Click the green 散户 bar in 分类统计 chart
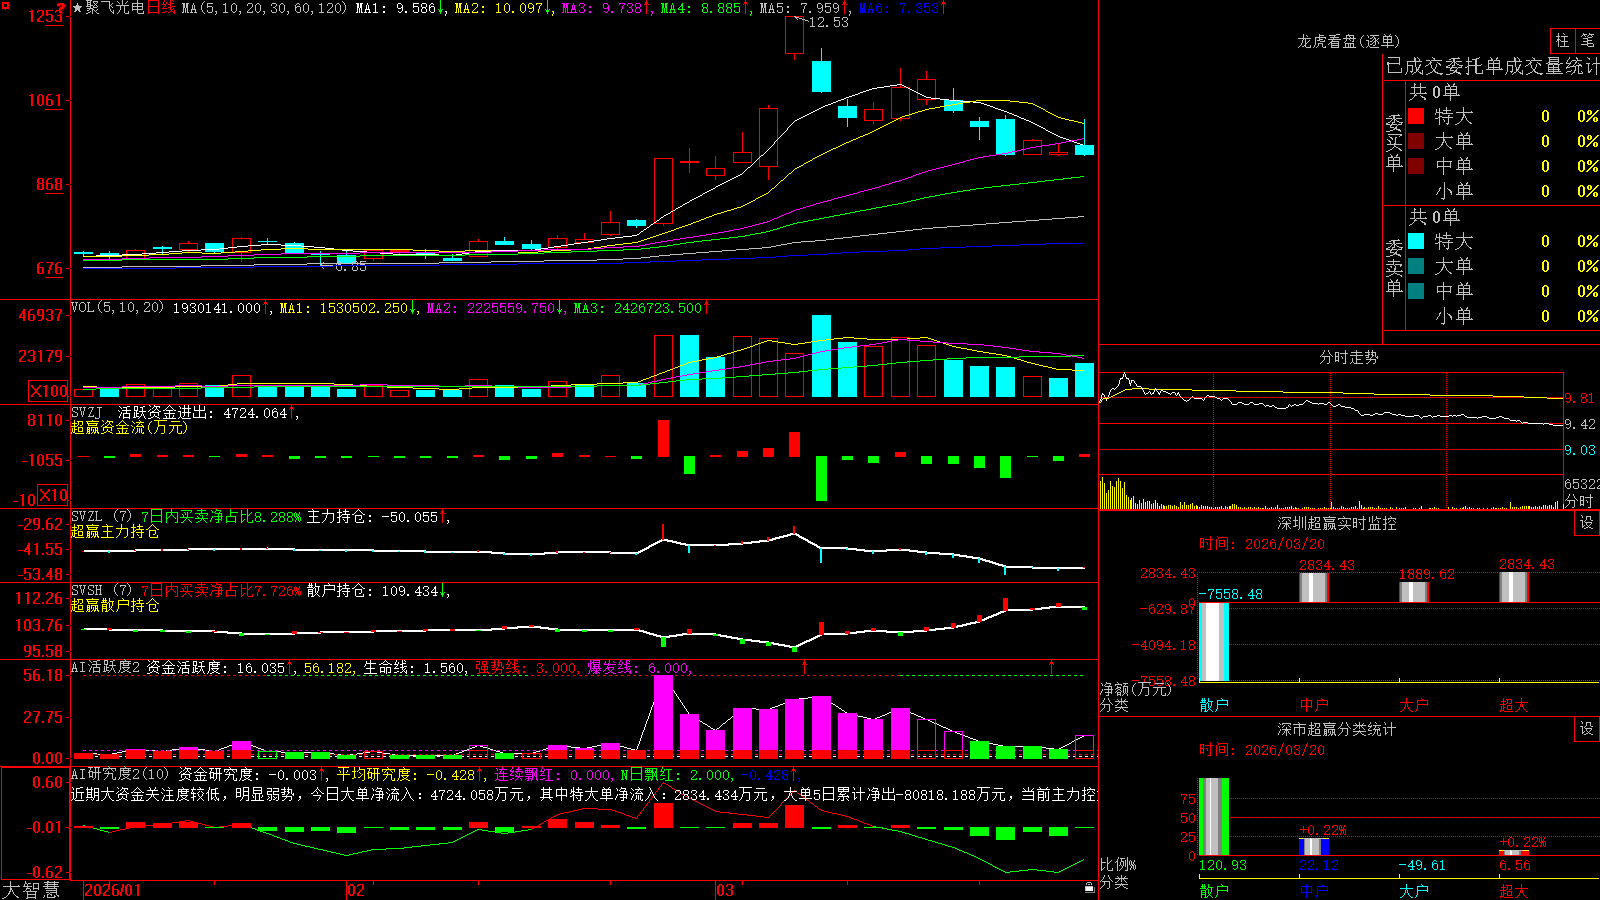1600x900 pixels. (x=1214, y=816)
